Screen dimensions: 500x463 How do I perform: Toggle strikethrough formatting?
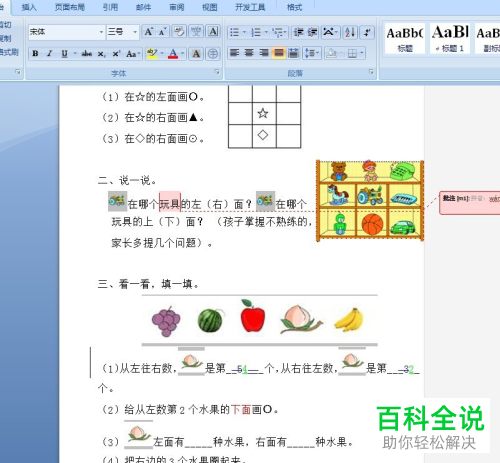coord(87,53)
